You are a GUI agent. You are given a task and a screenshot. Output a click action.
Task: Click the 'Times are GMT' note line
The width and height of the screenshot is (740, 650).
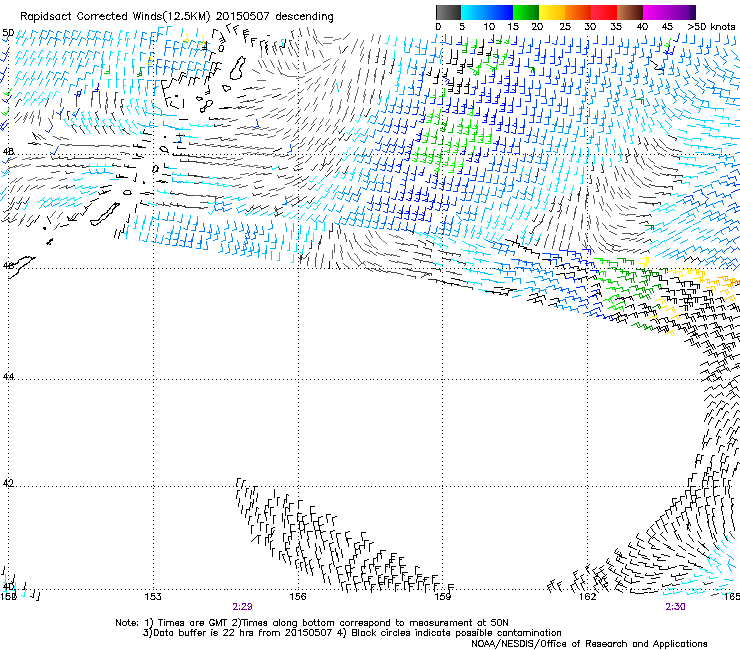point(311,623)
